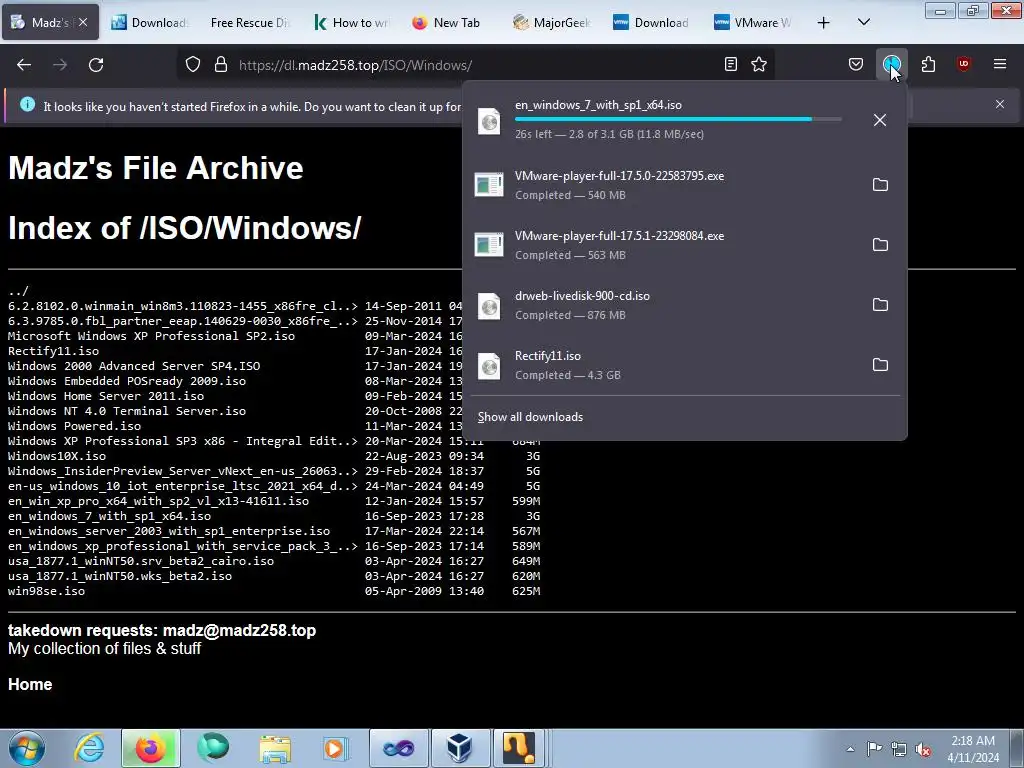Dismiss the Firefox cleanup notification bar

[x=1000, y=104]
